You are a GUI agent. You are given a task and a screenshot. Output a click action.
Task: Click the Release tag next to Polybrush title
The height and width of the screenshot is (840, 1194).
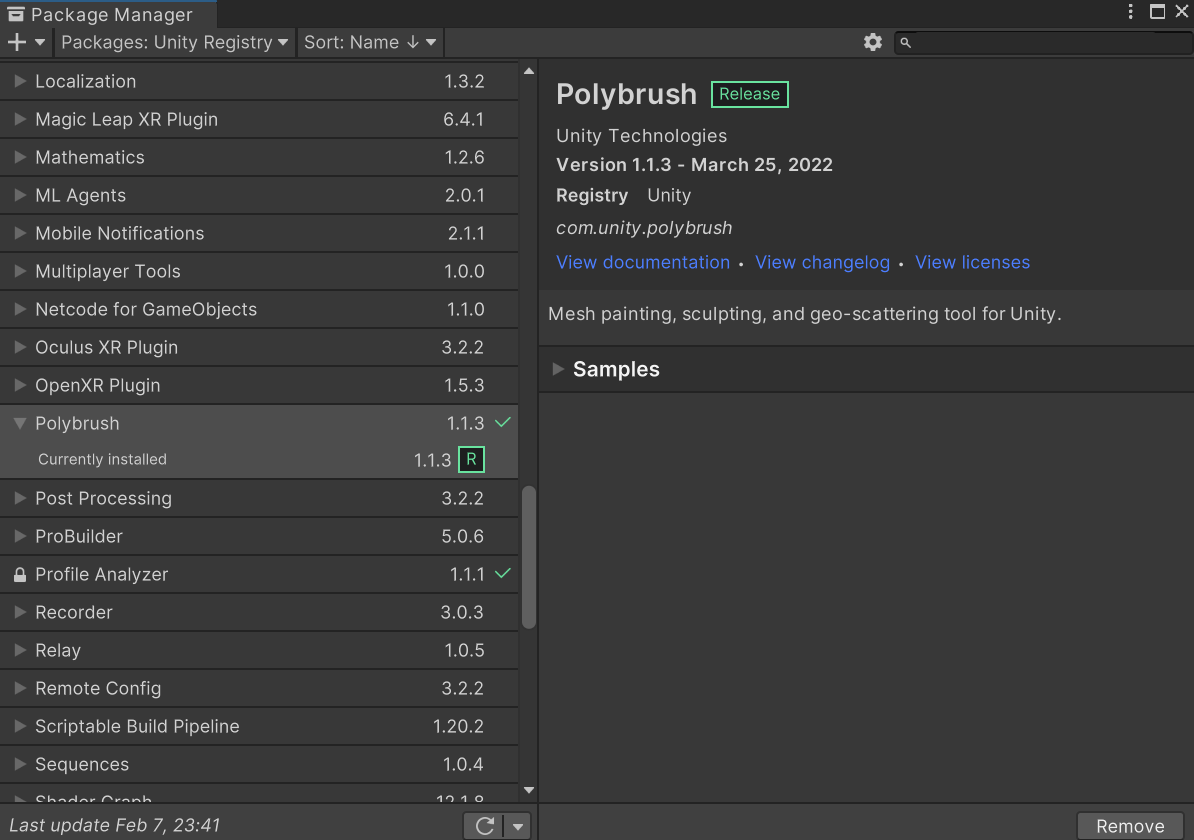pyautogui.click(x=749, y=94)
